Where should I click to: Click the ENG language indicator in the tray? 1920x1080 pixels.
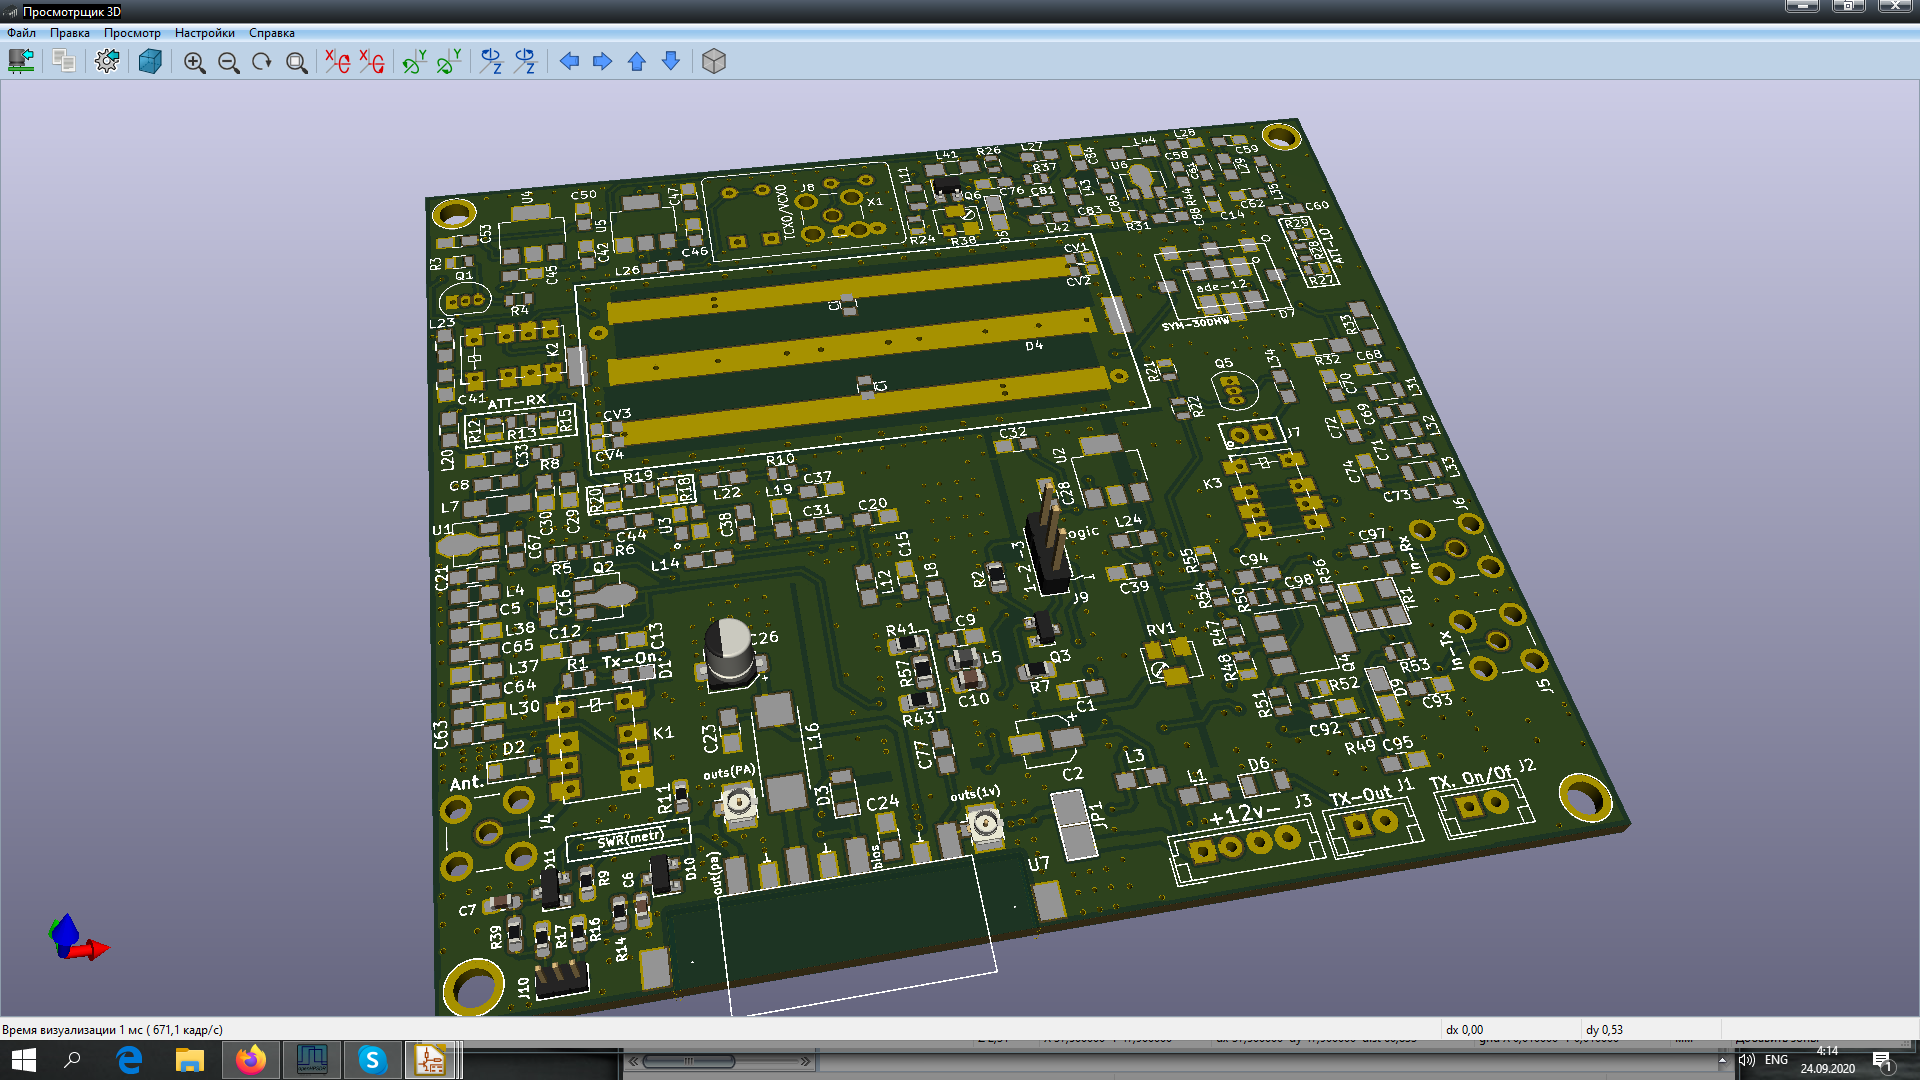point(1776,1060)
